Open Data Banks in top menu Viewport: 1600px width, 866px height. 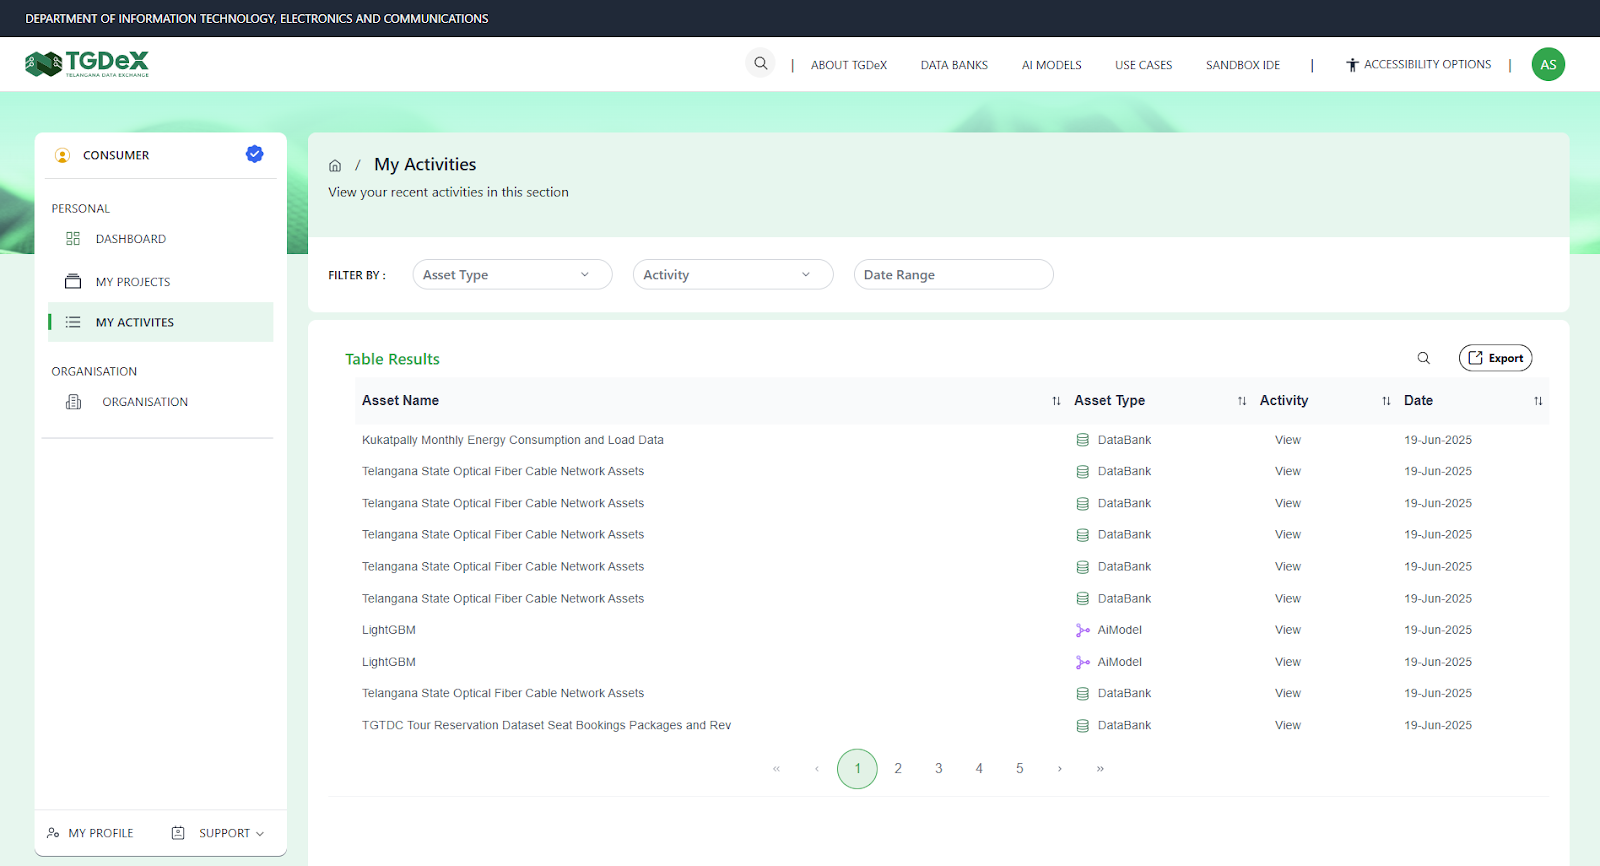(954, 65)
